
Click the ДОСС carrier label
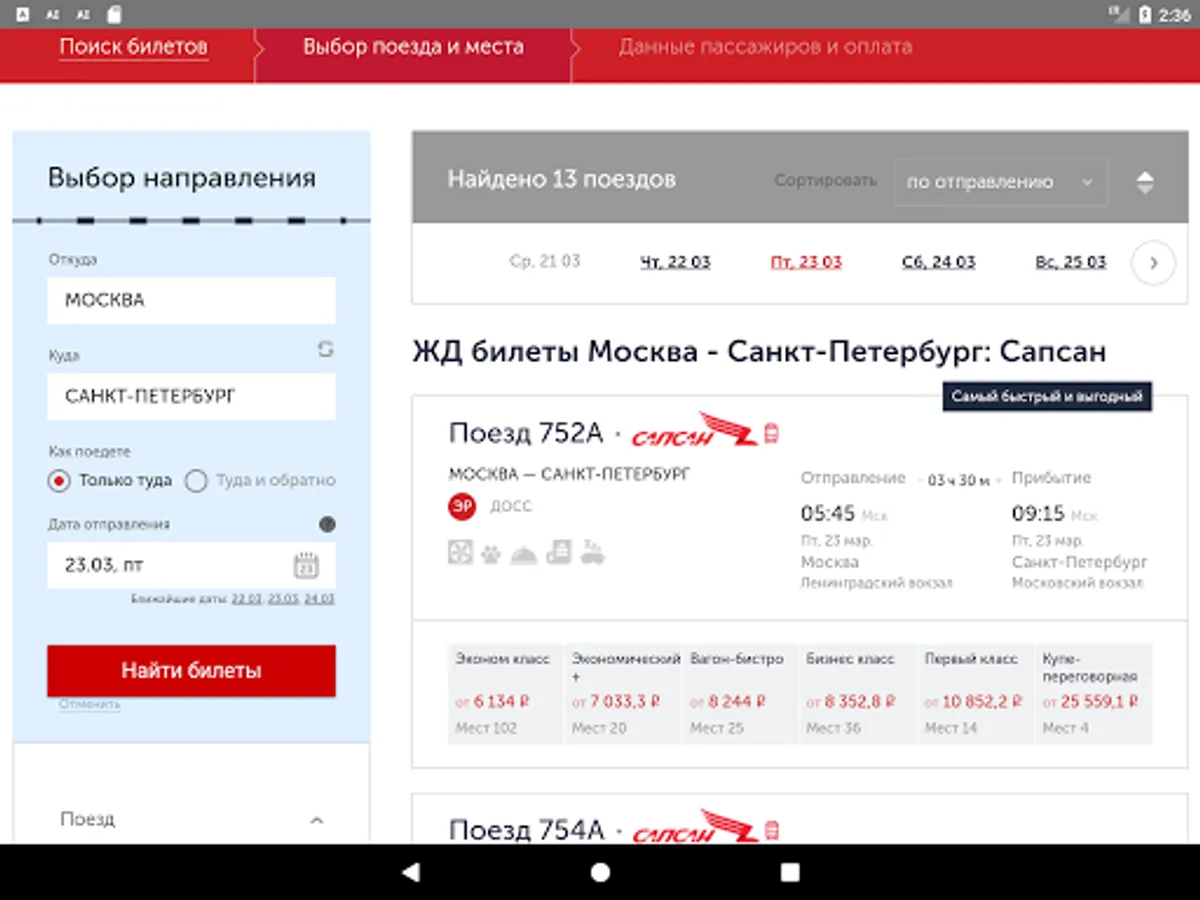(511, 507)
